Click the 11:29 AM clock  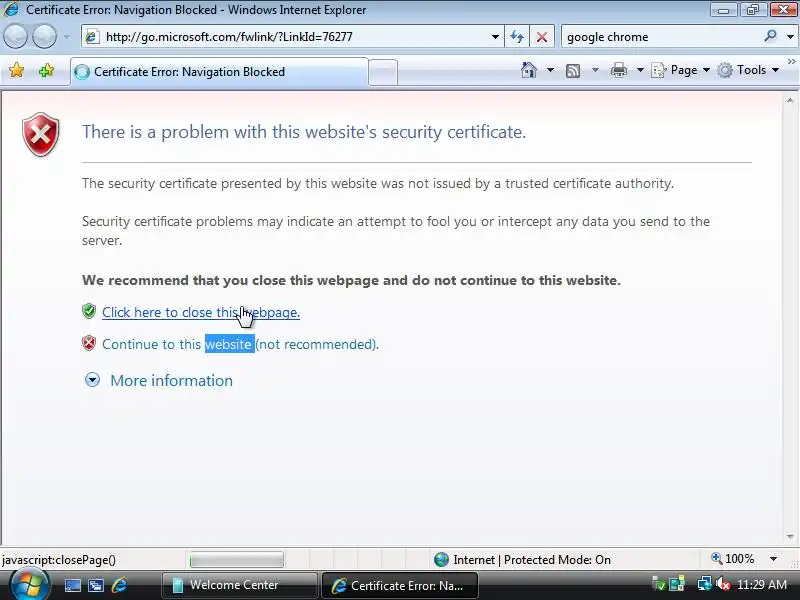pos(762,585)
